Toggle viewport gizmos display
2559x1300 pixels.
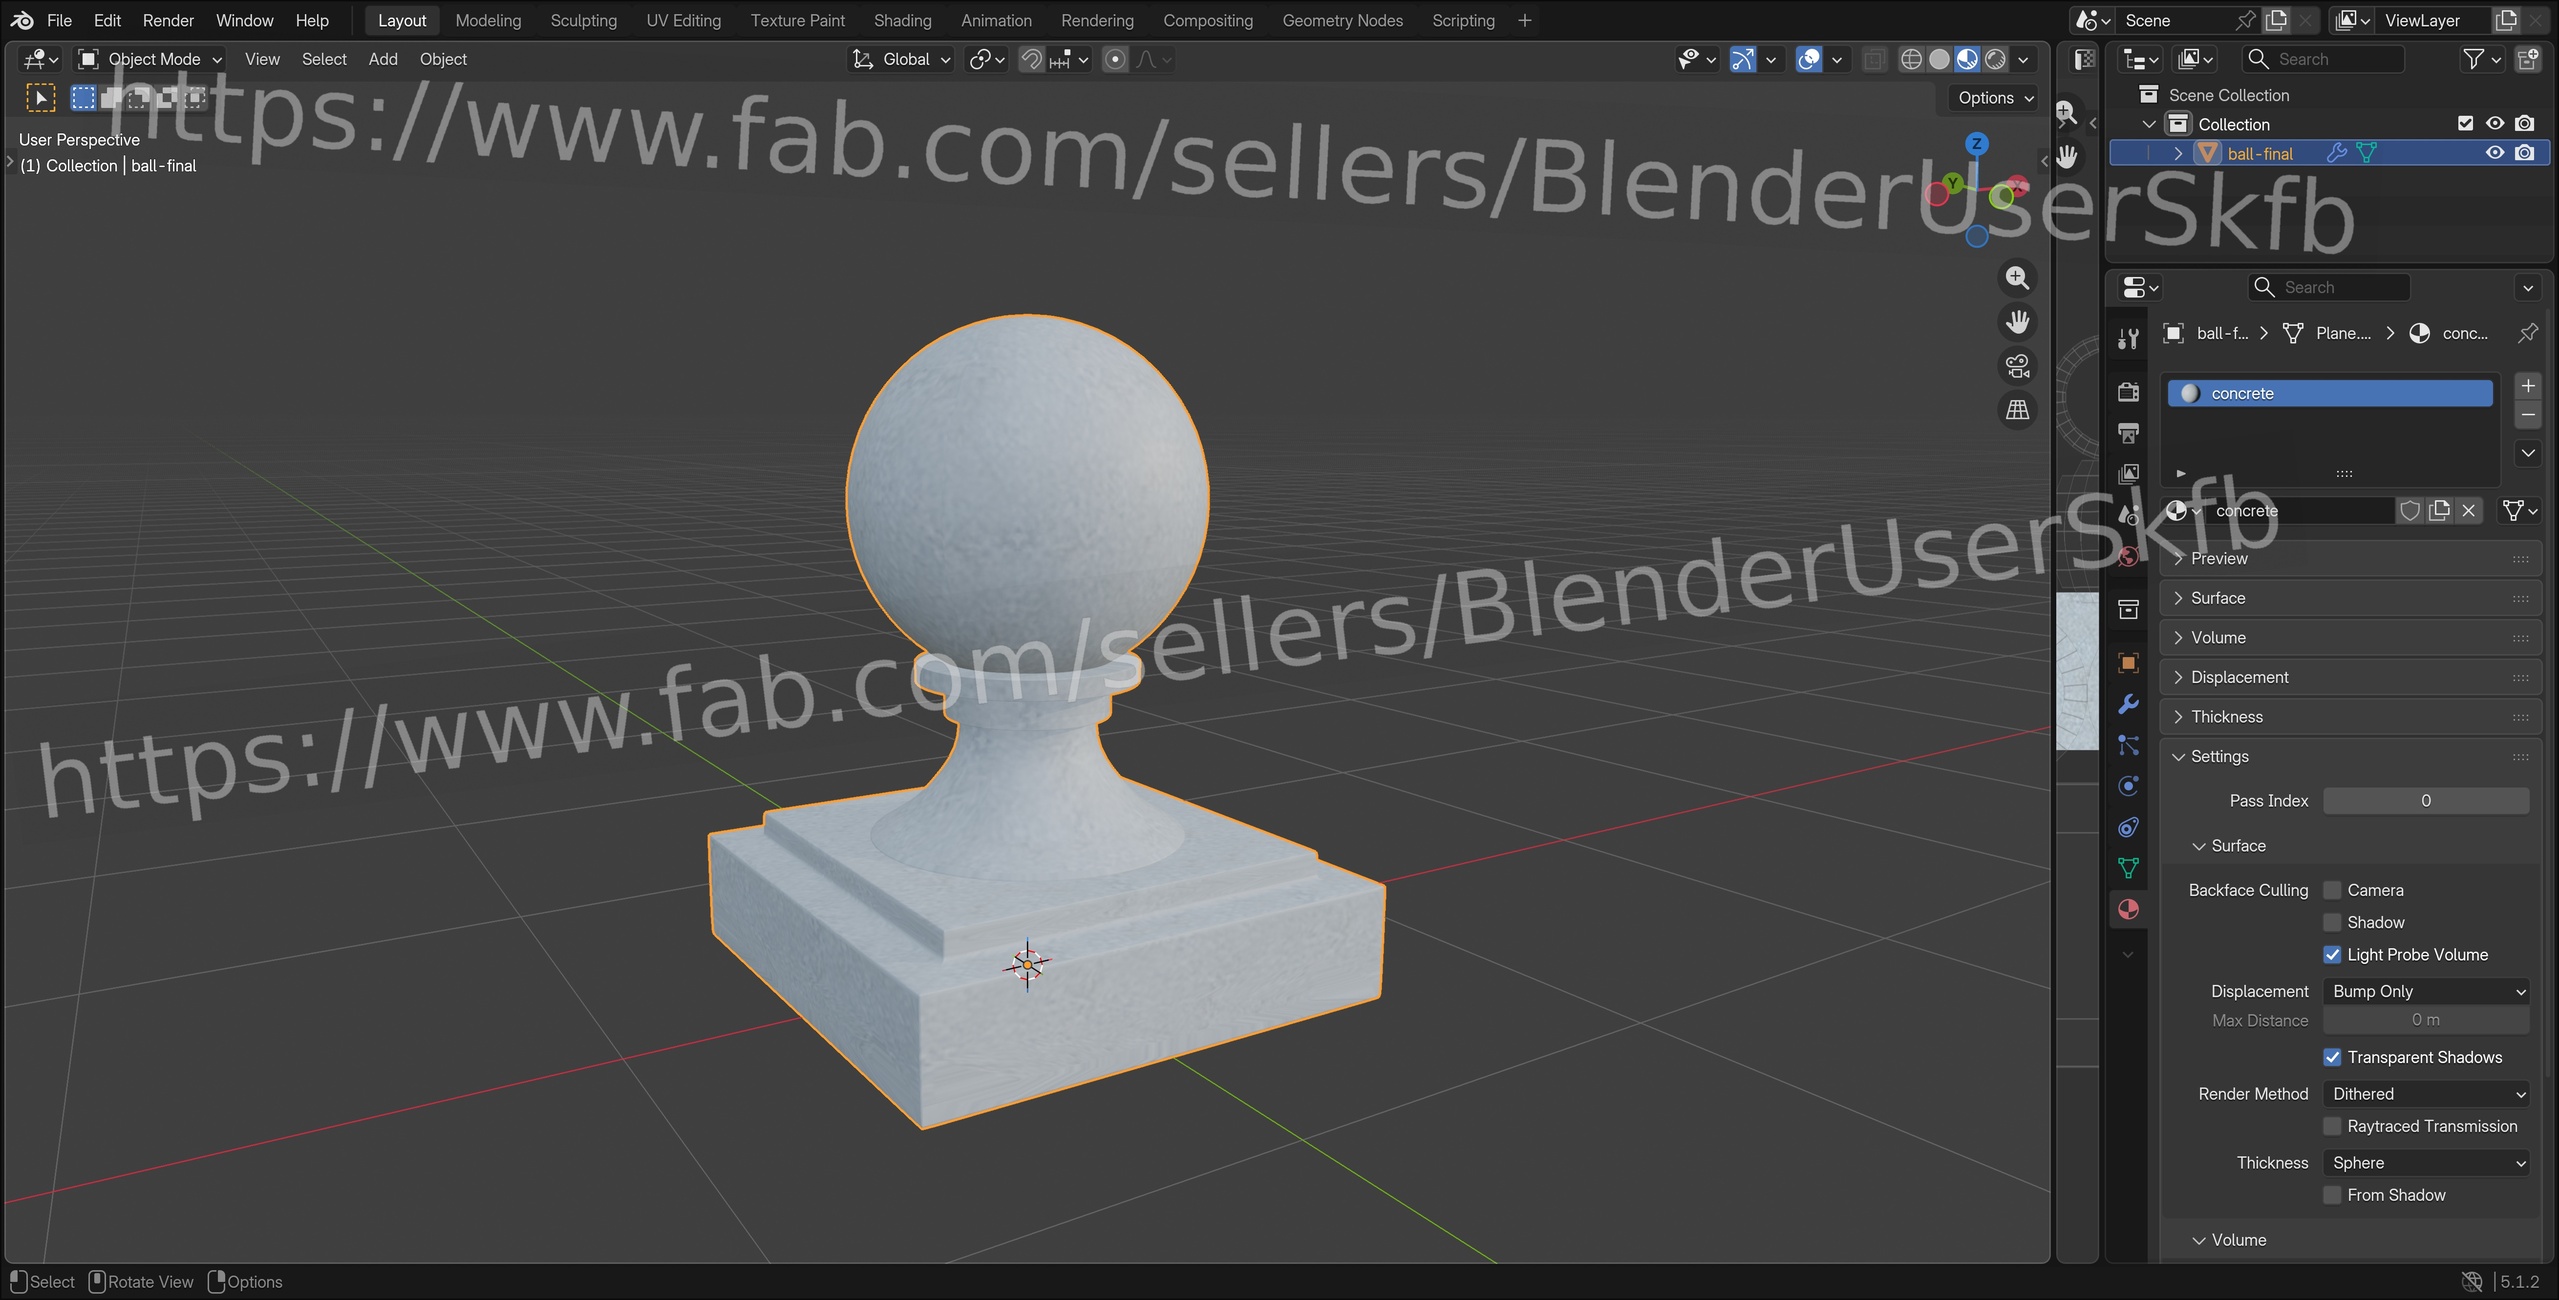tap(1742, 59)
